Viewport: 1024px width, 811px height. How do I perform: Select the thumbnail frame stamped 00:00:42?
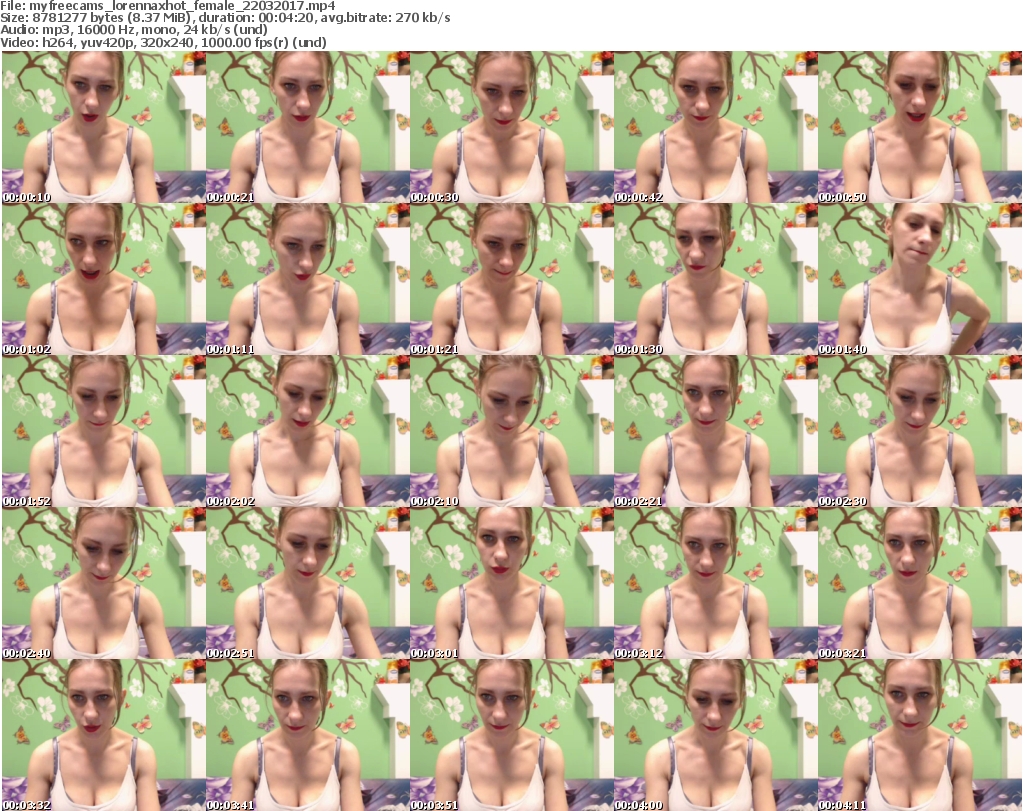pyautogui.click(x=715, y=127)
